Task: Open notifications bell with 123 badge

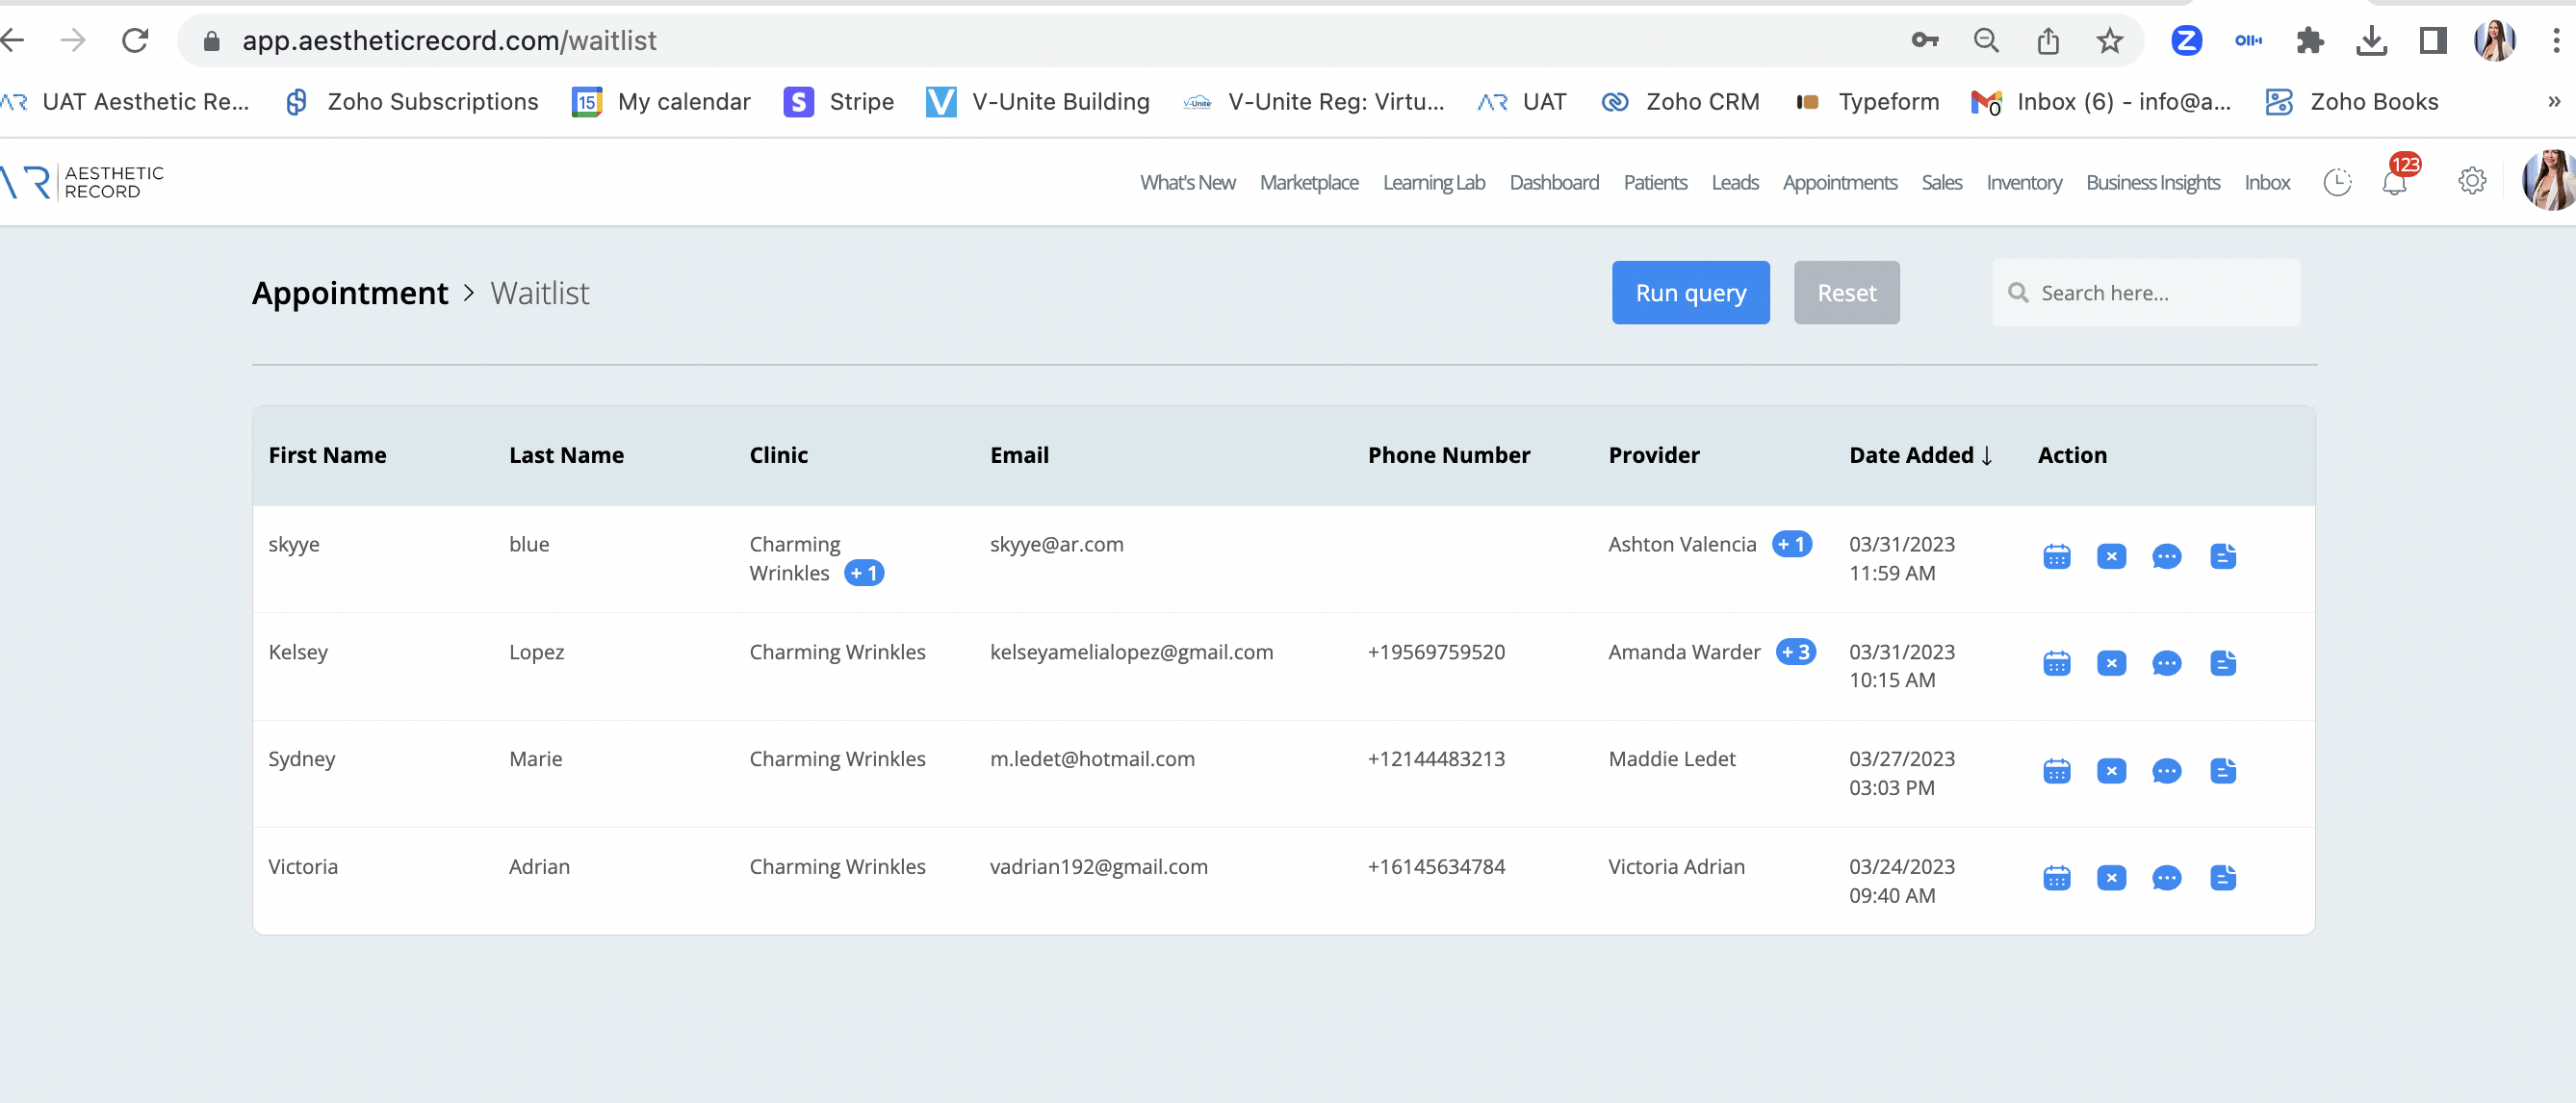Action: click(x=2394, y=183)
